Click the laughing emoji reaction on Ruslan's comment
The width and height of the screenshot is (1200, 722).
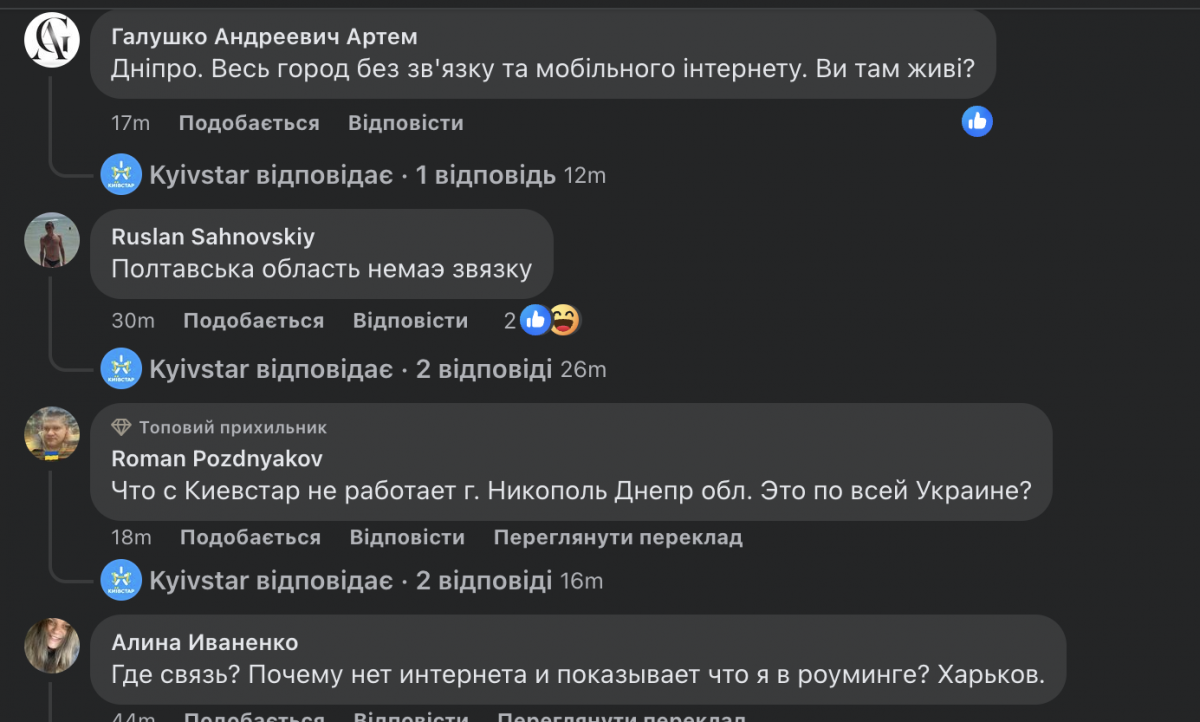coord(564,320)
